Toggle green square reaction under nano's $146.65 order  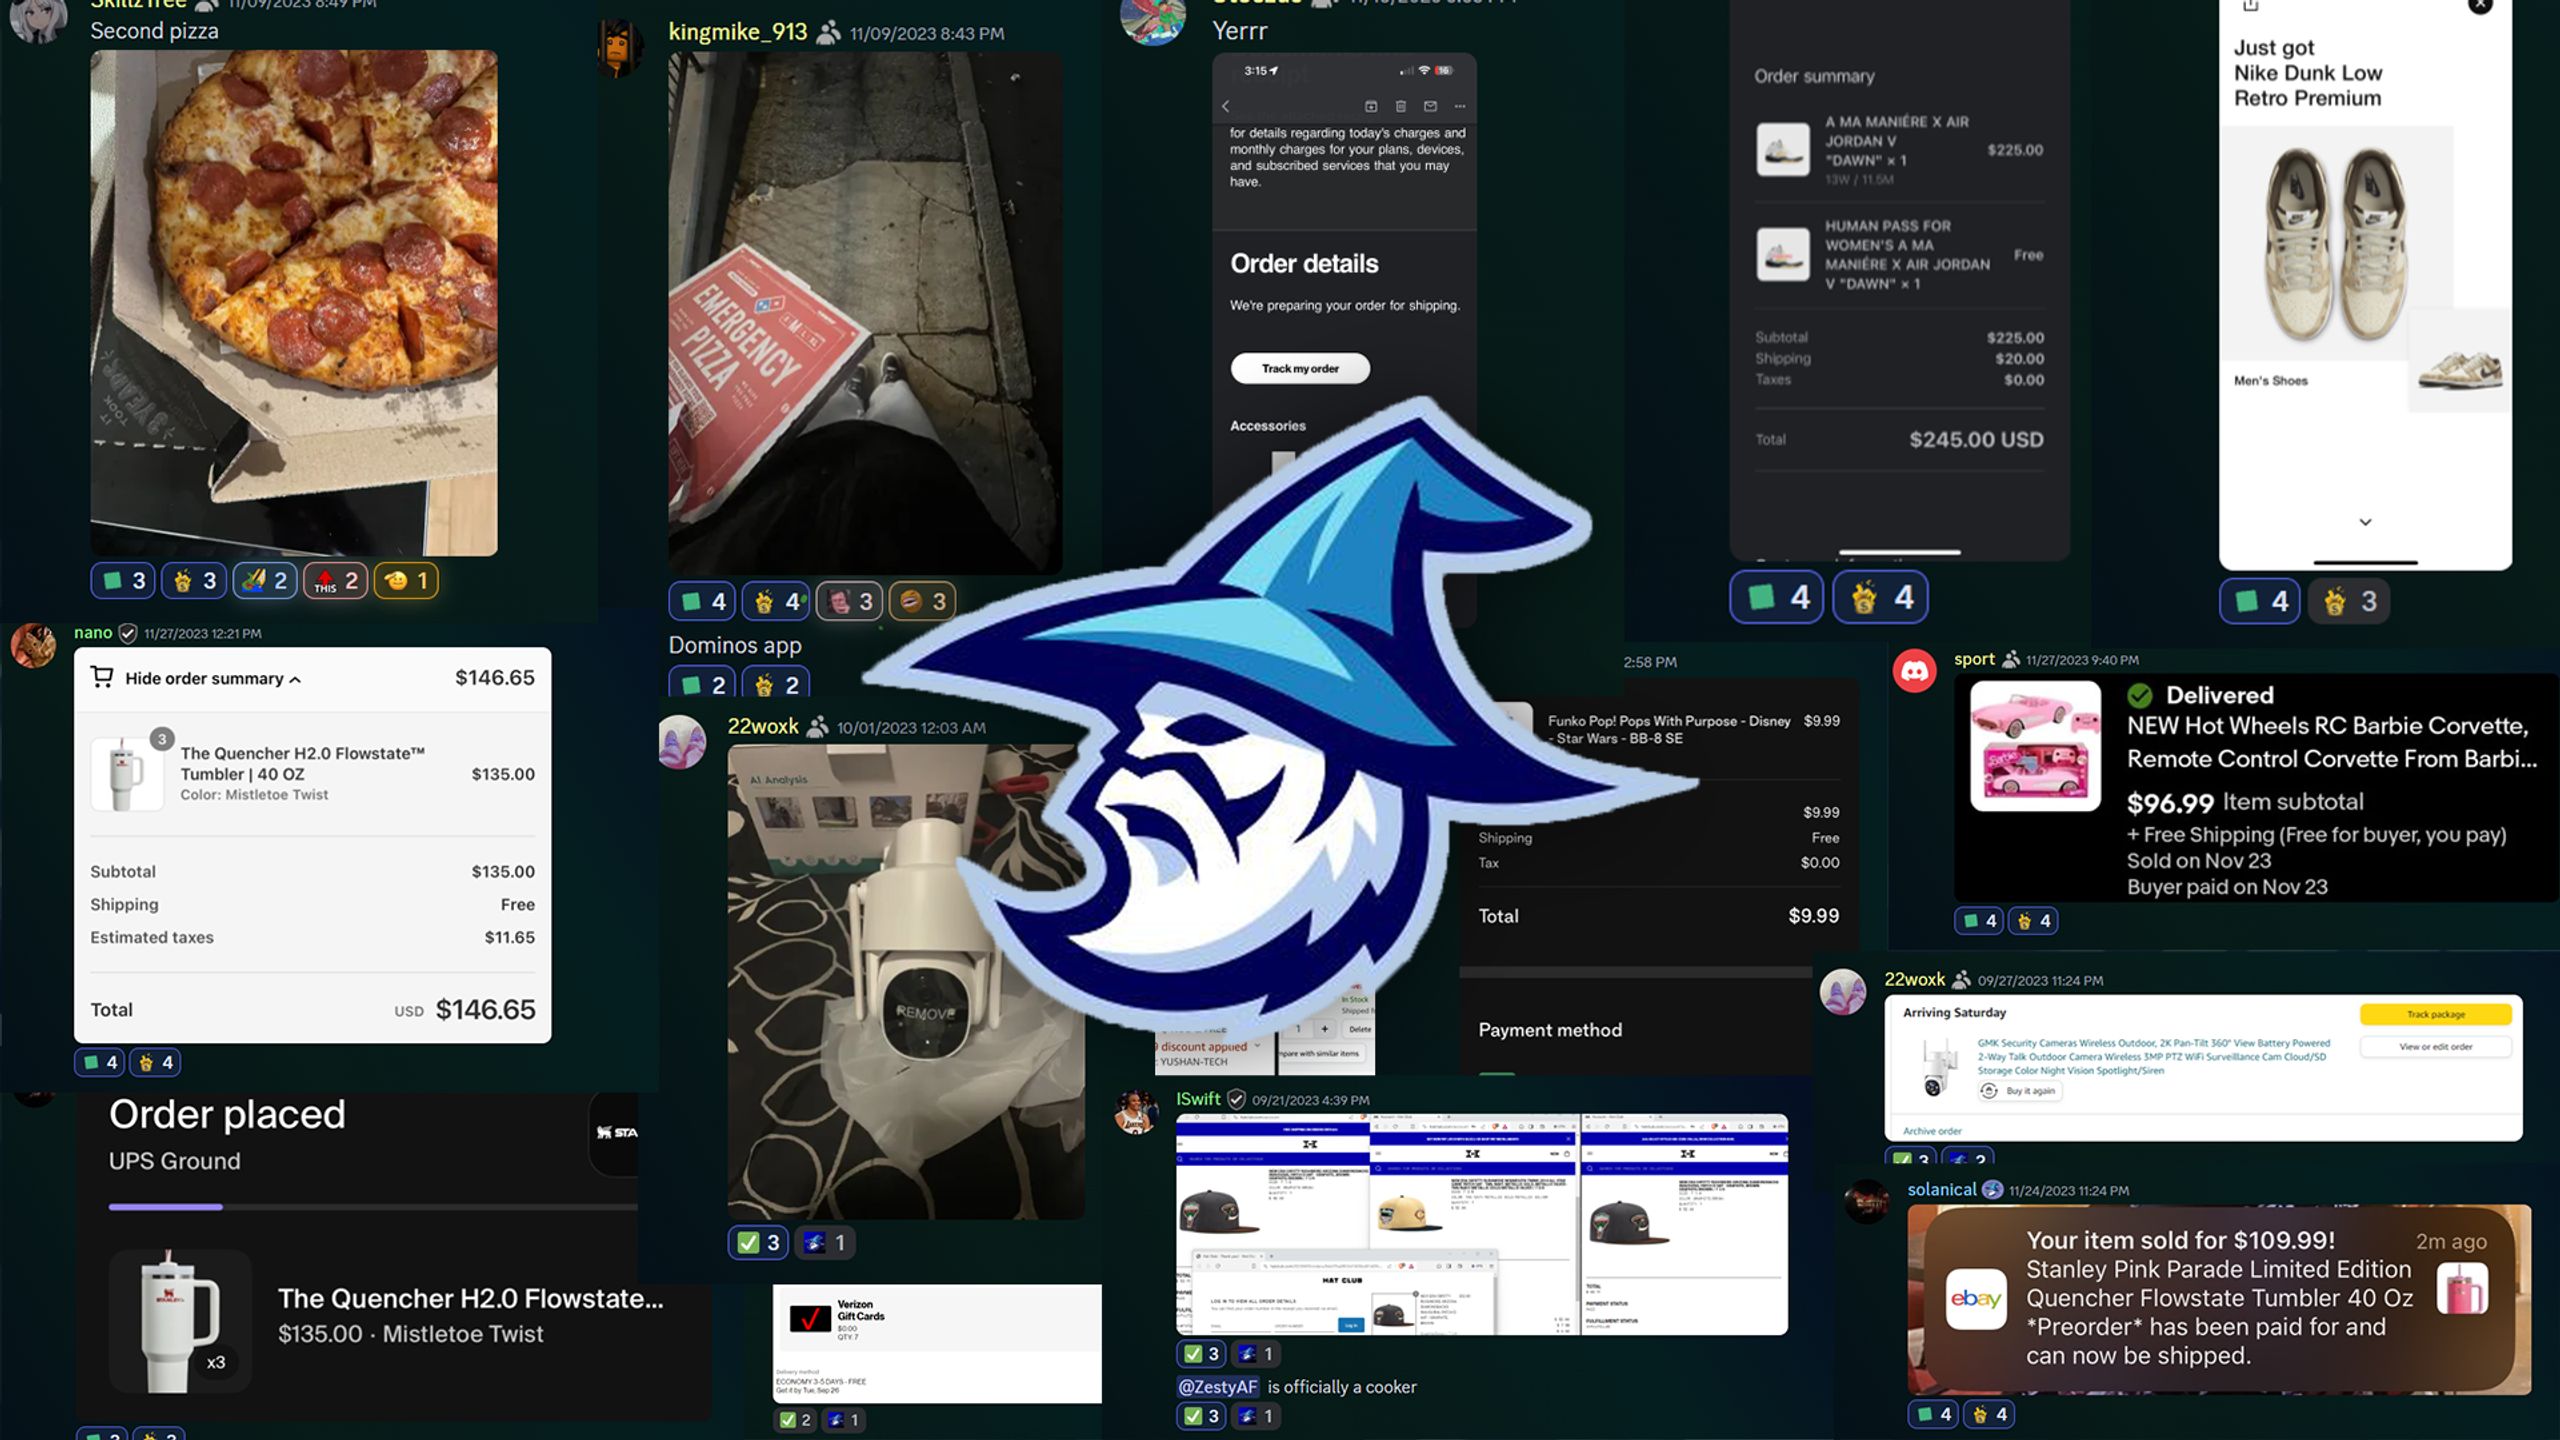(x=100, y=1062)
